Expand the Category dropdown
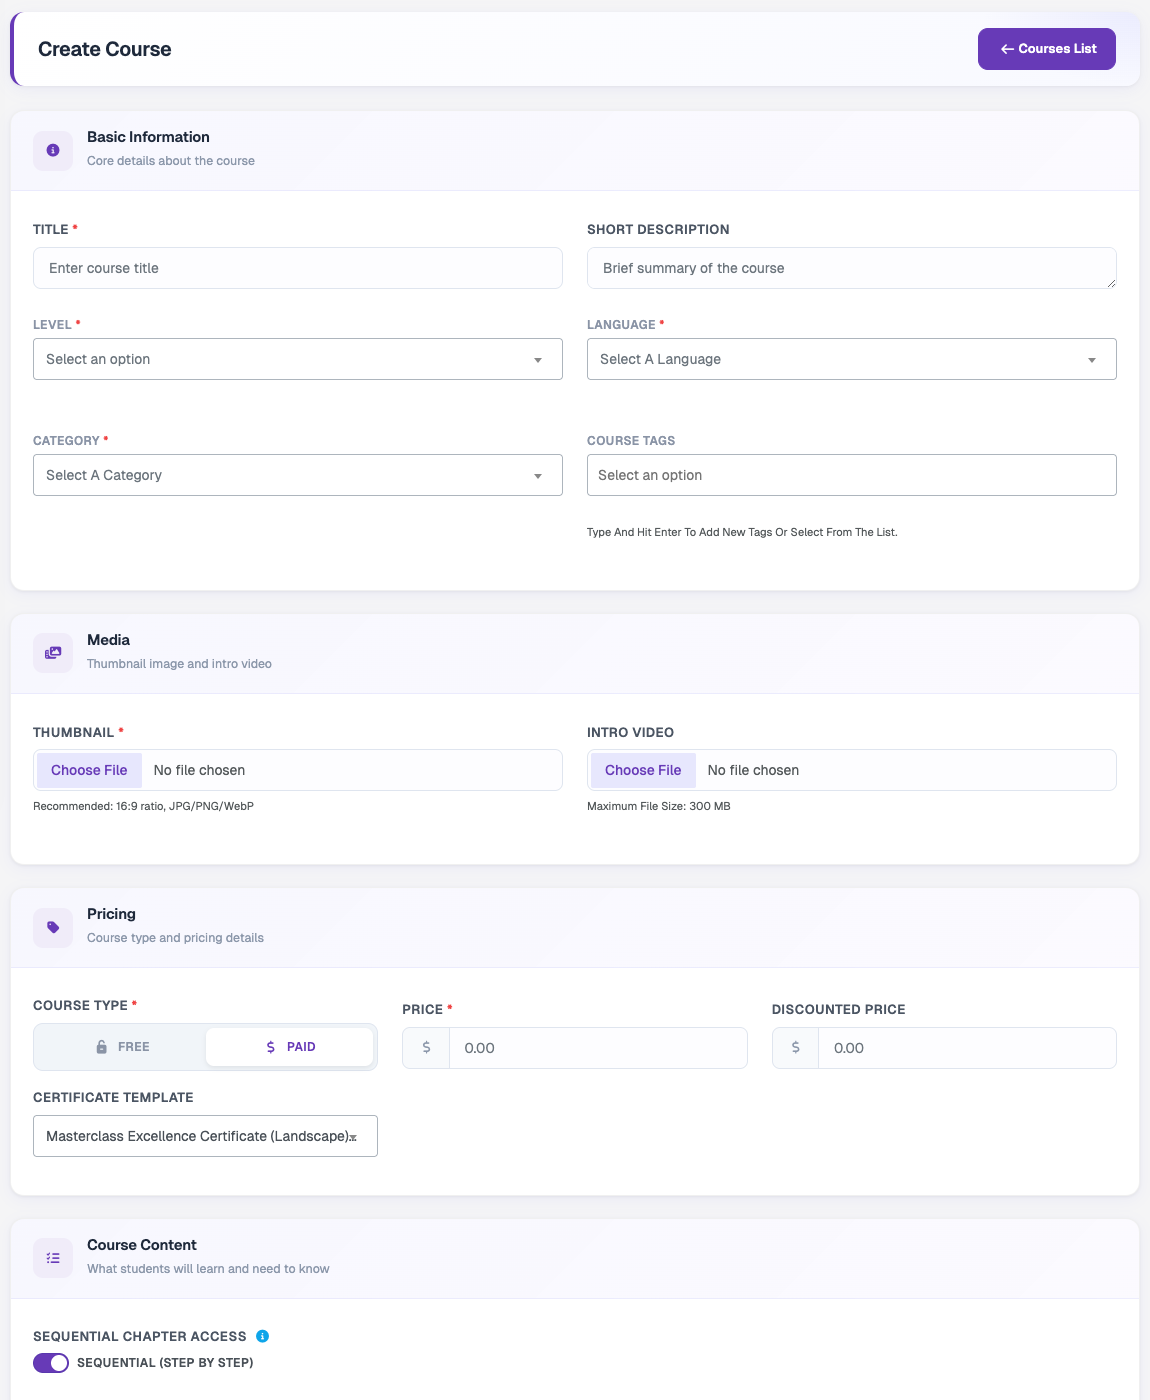The height and width of the screenshot is (1400, 1150). point(298,475)
